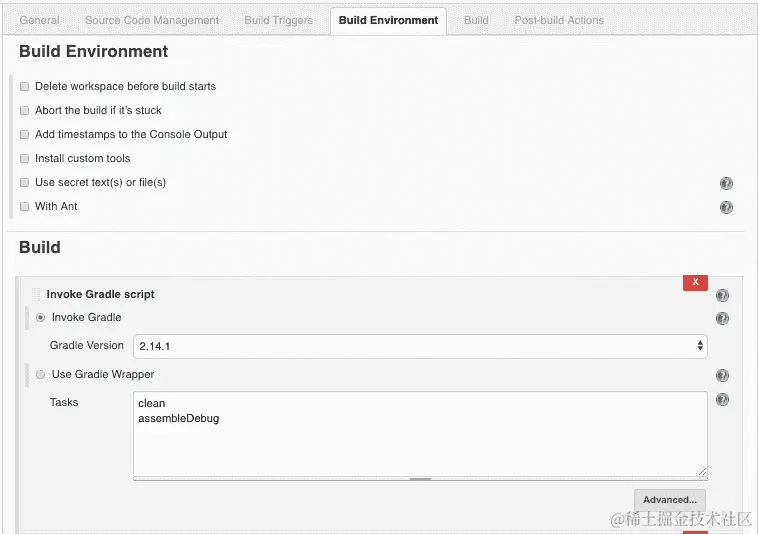Enable Delete workspace before build starts
Image resolution: width=758 pixels, height=534 pixels.
click(24, 87)
